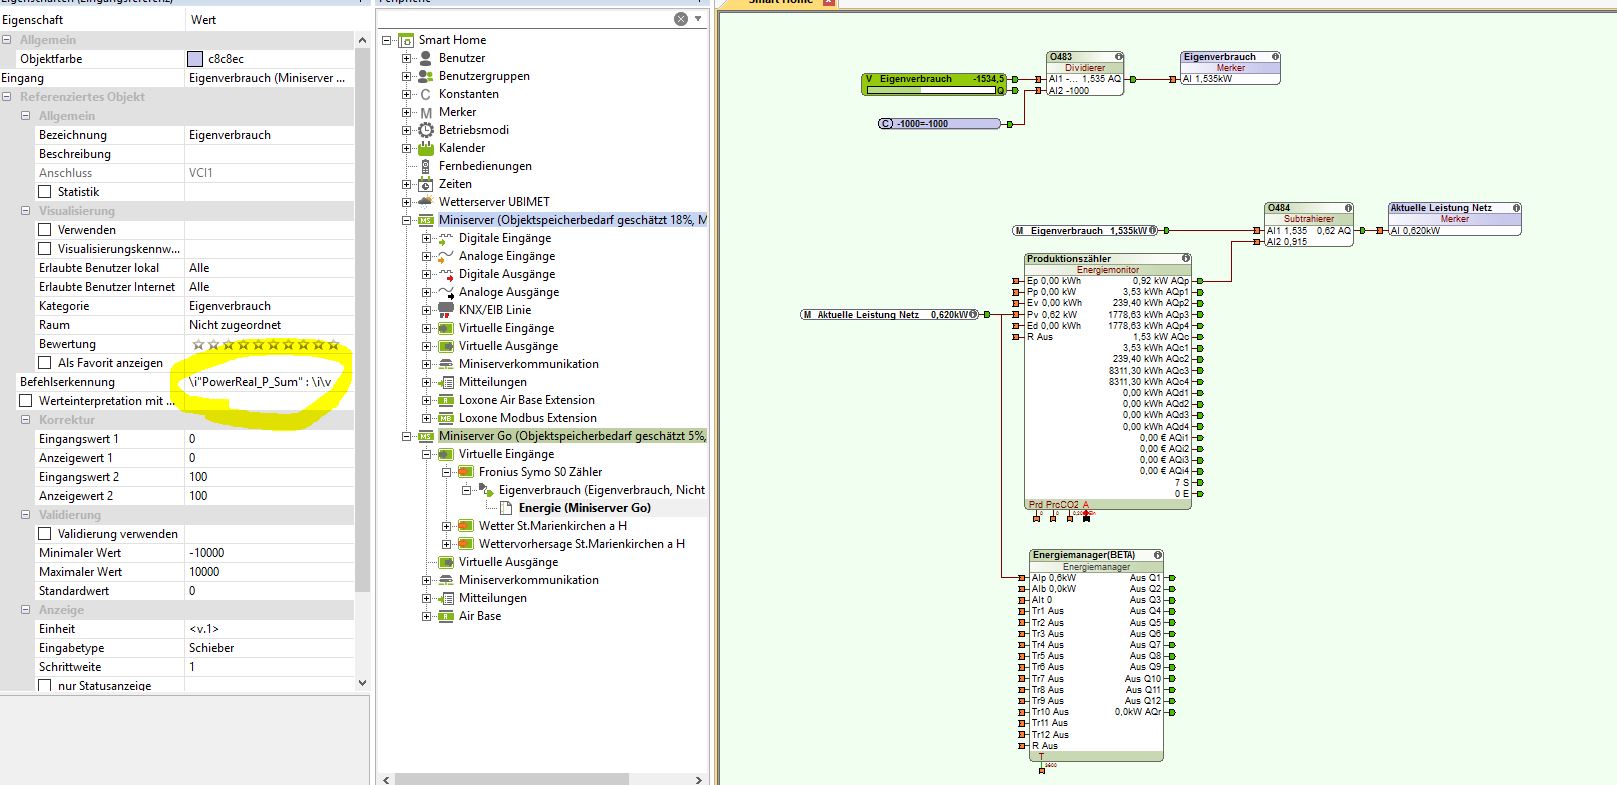1617x785 pixels.
Task: Click the KNX/EIB Linie icon
Action: [446, 310]
